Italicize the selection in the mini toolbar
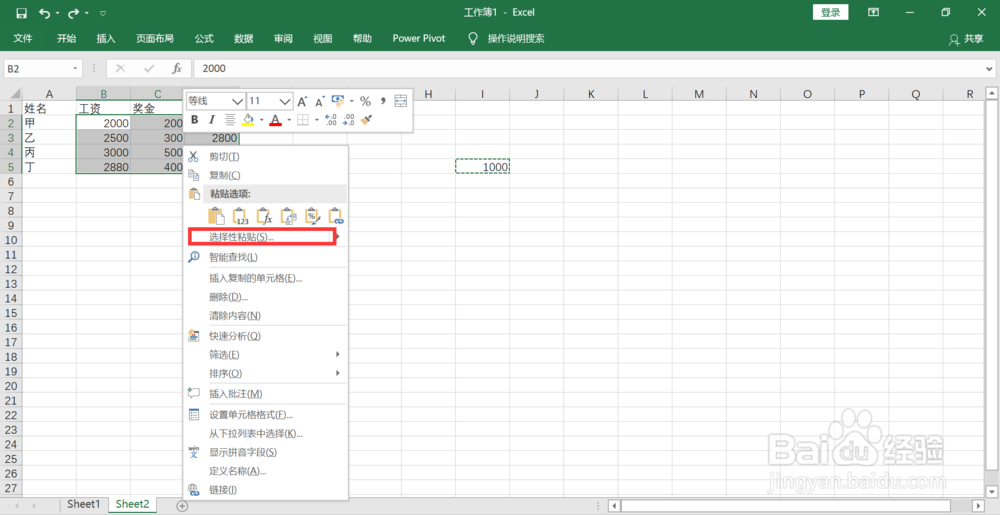The image size is (1000, 515). point(212,119)
